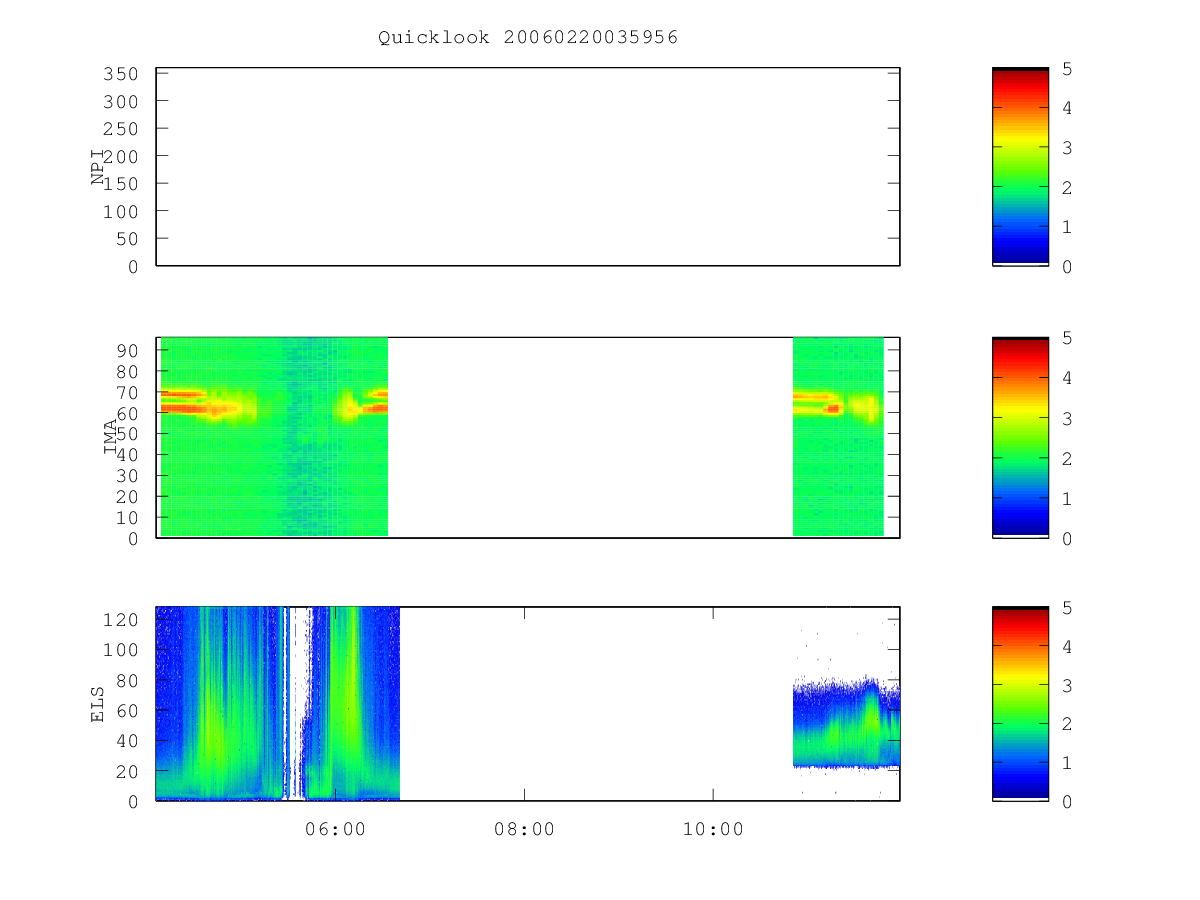Click the NPI panel color scale bar
The height and width of the screenshot is (900, 1200).
point(1020,167)
